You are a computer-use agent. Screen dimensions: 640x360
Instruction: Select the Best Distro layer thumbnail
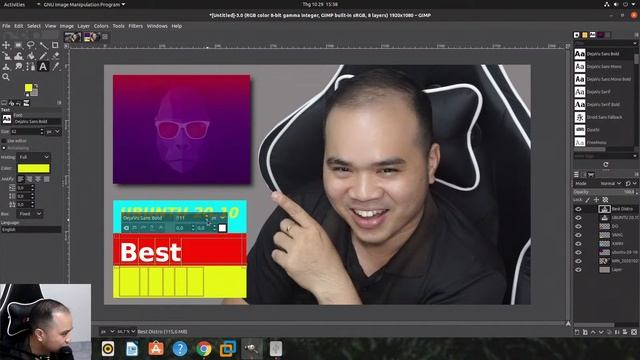tap(604, 209)
